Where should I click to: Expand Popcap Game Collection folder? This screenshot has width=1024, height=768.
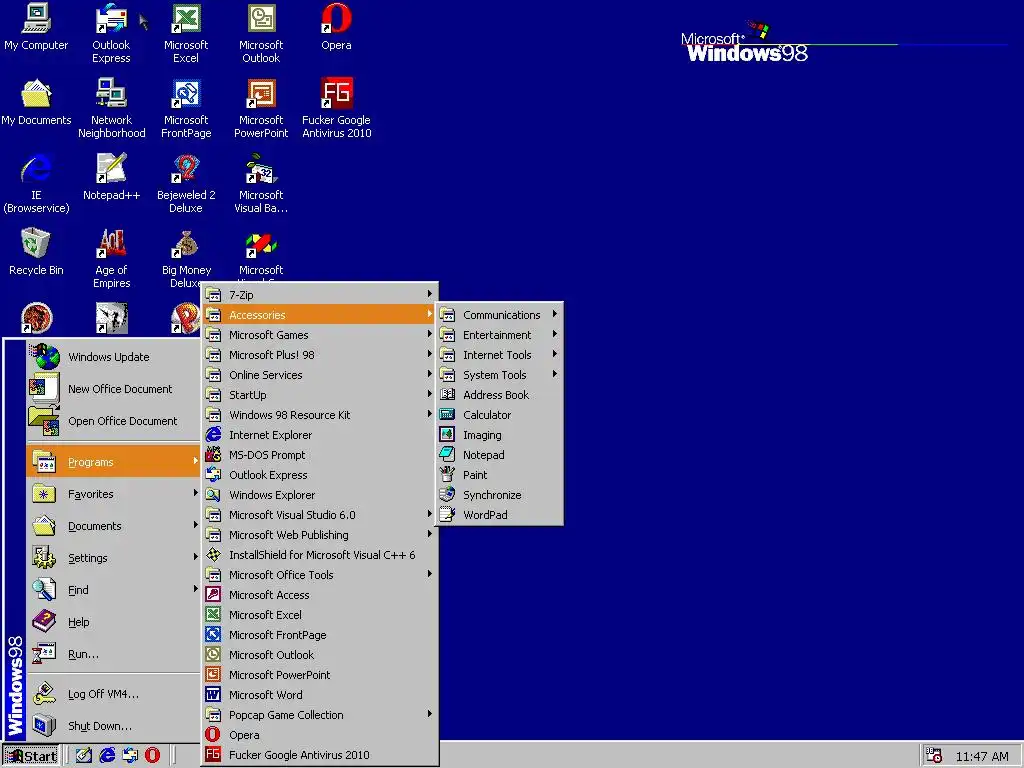point(319,714)
